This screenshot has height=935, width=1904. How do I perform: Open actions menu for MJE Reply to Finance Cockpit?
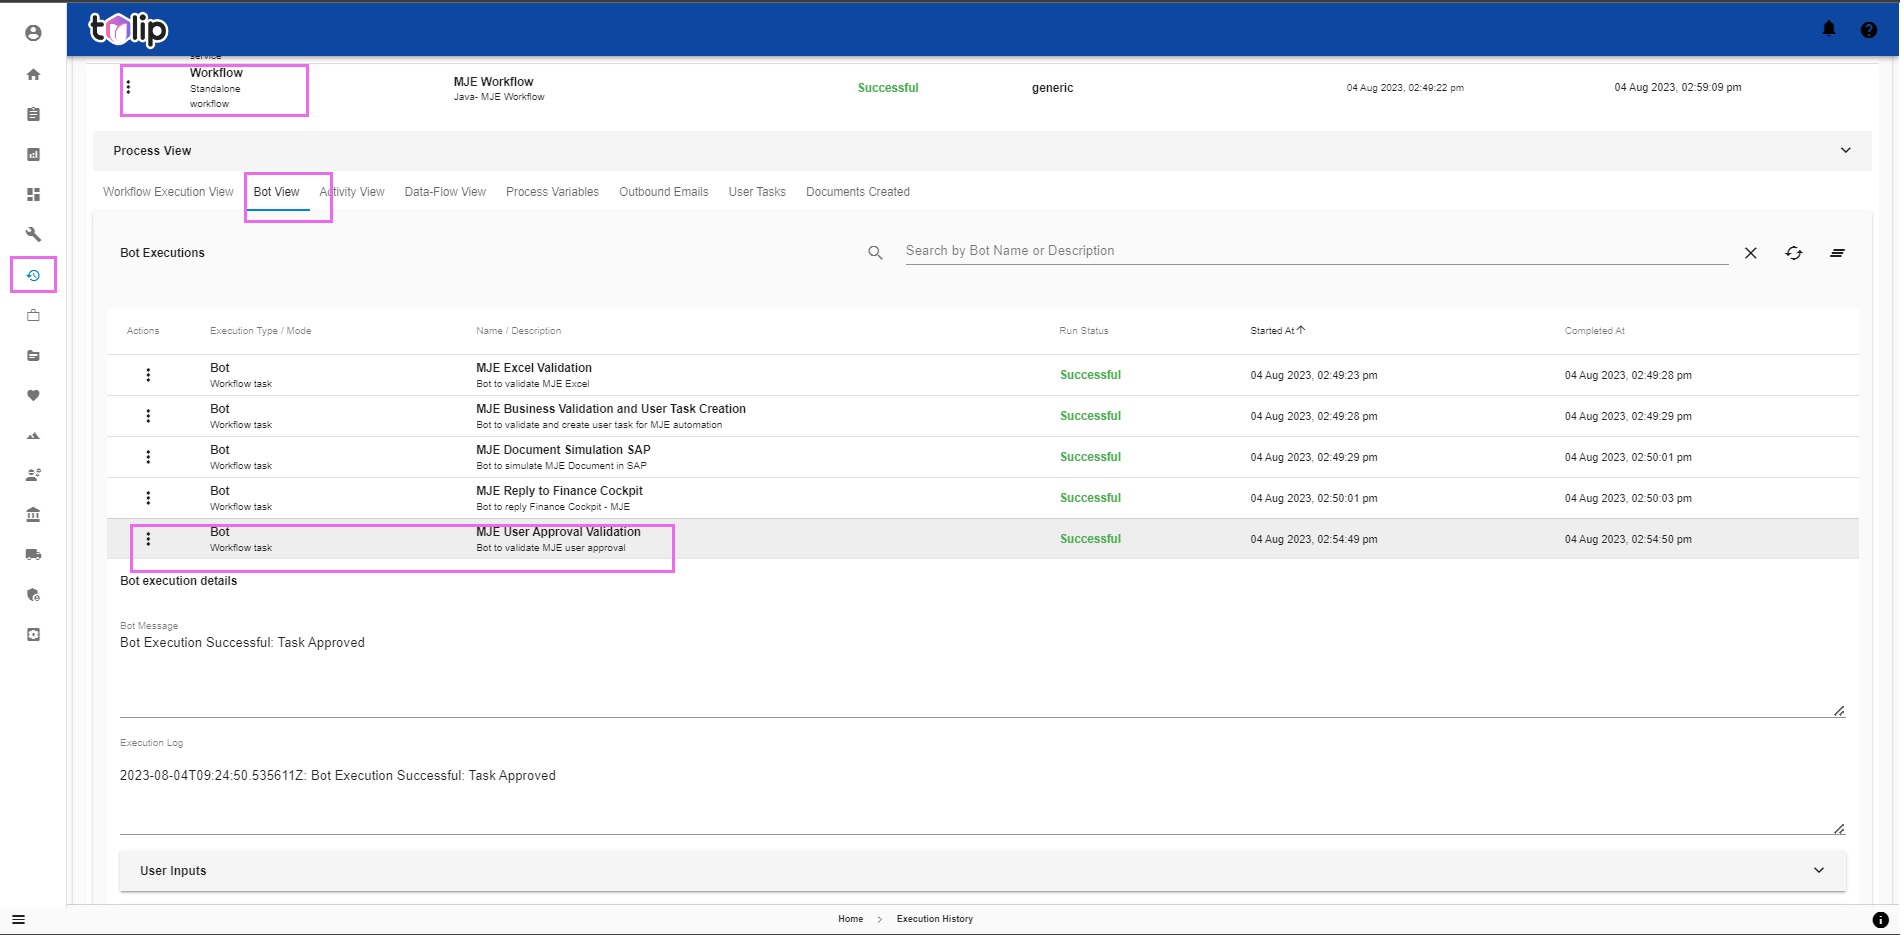point(148,498)
